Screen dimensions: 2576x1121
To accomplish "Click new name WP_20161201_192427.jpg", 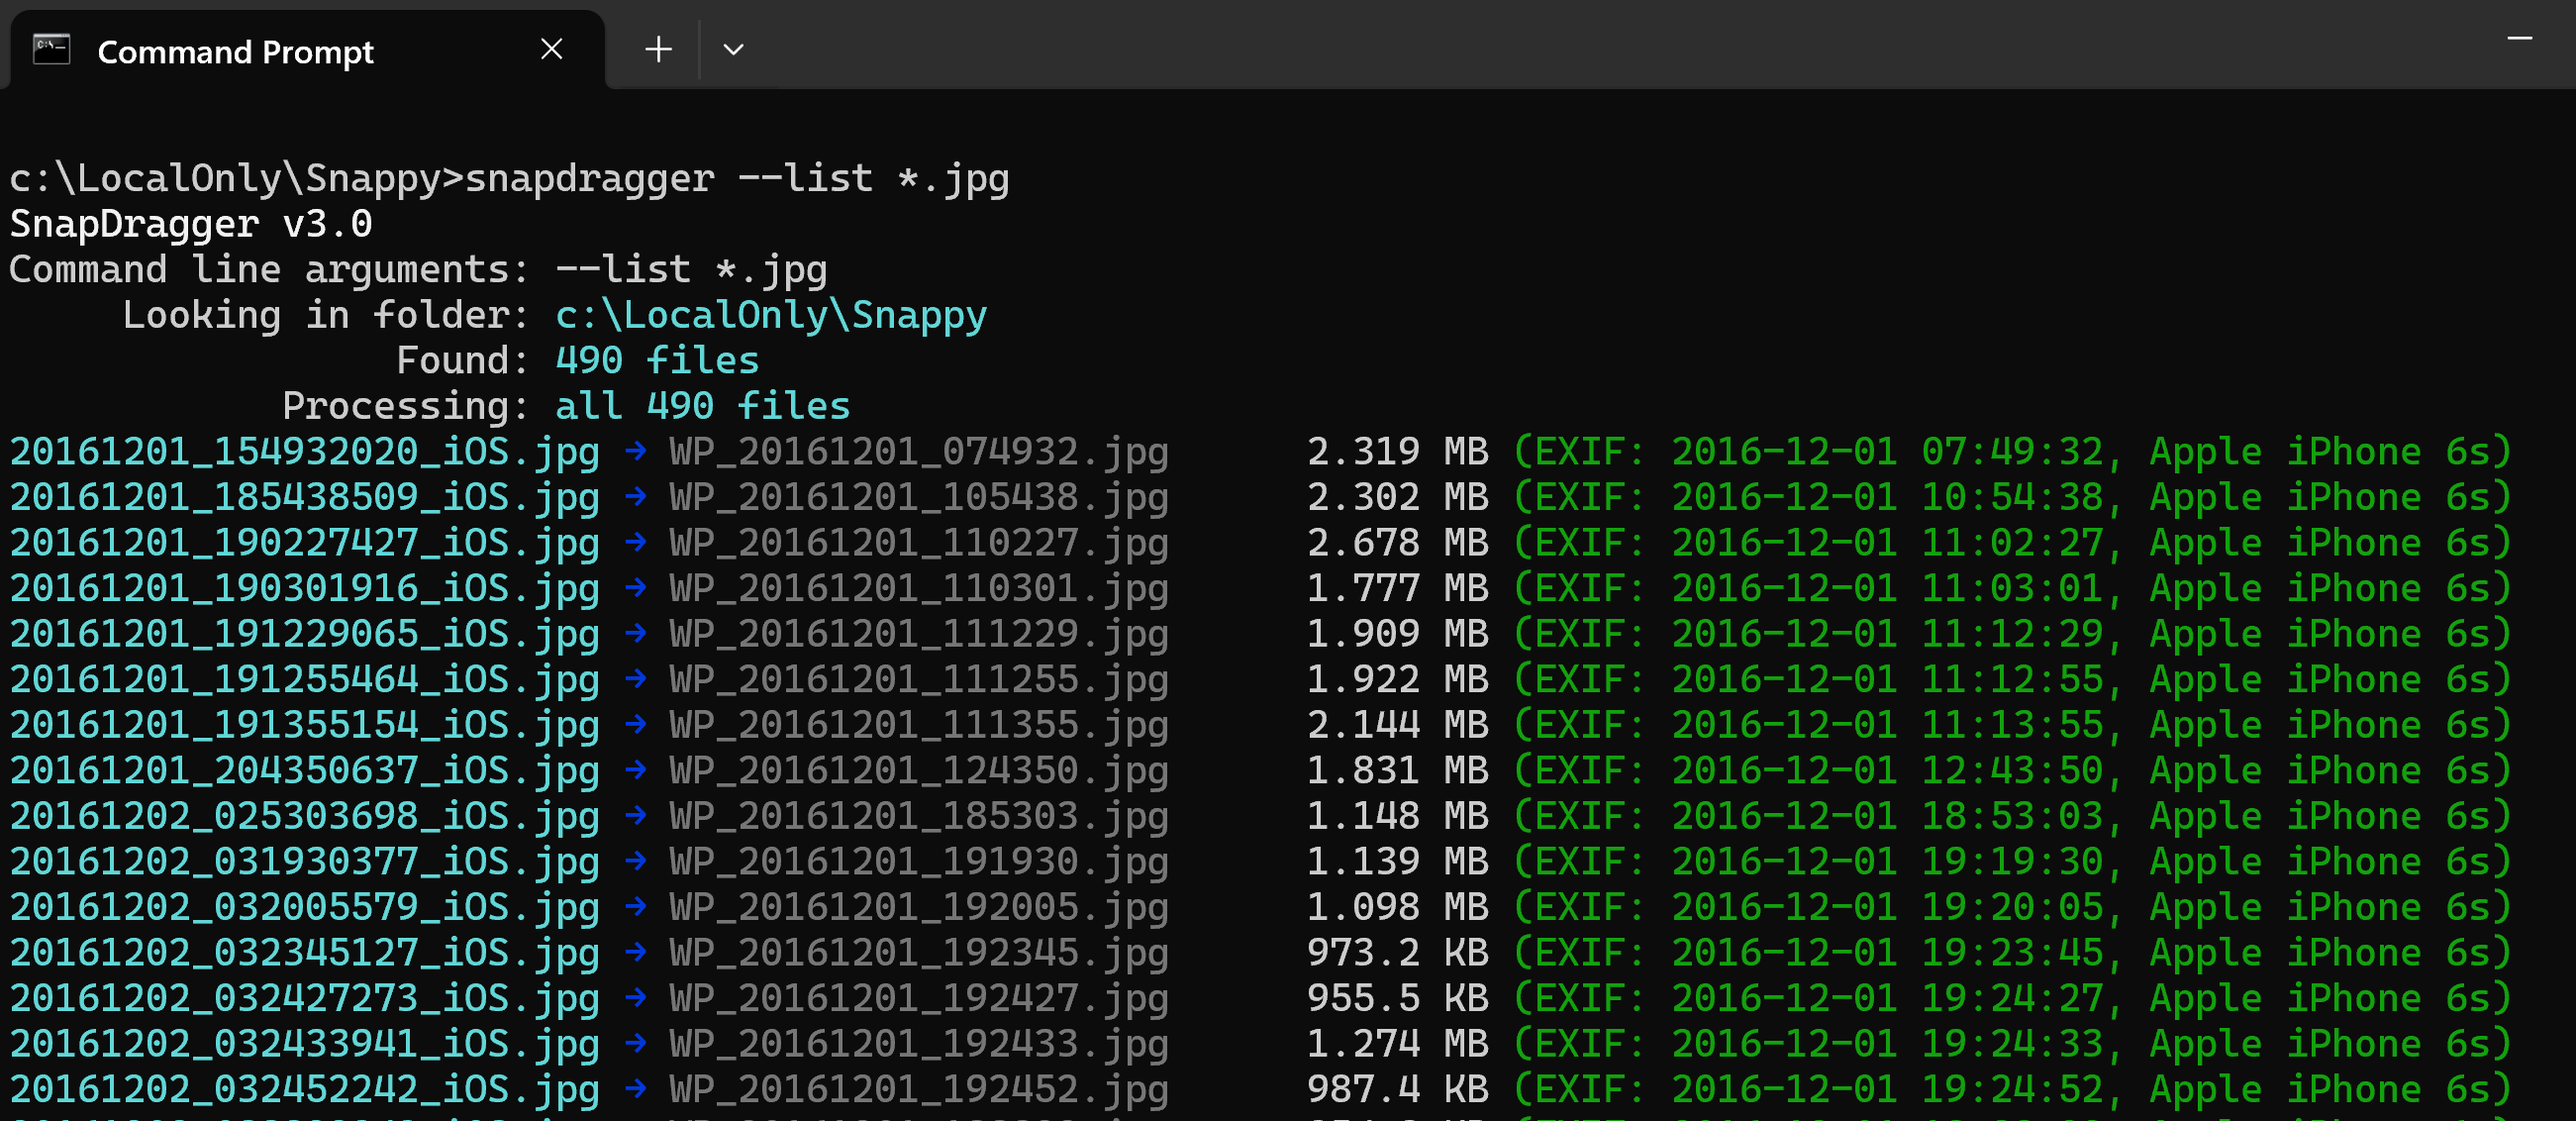I will point(919,998).
